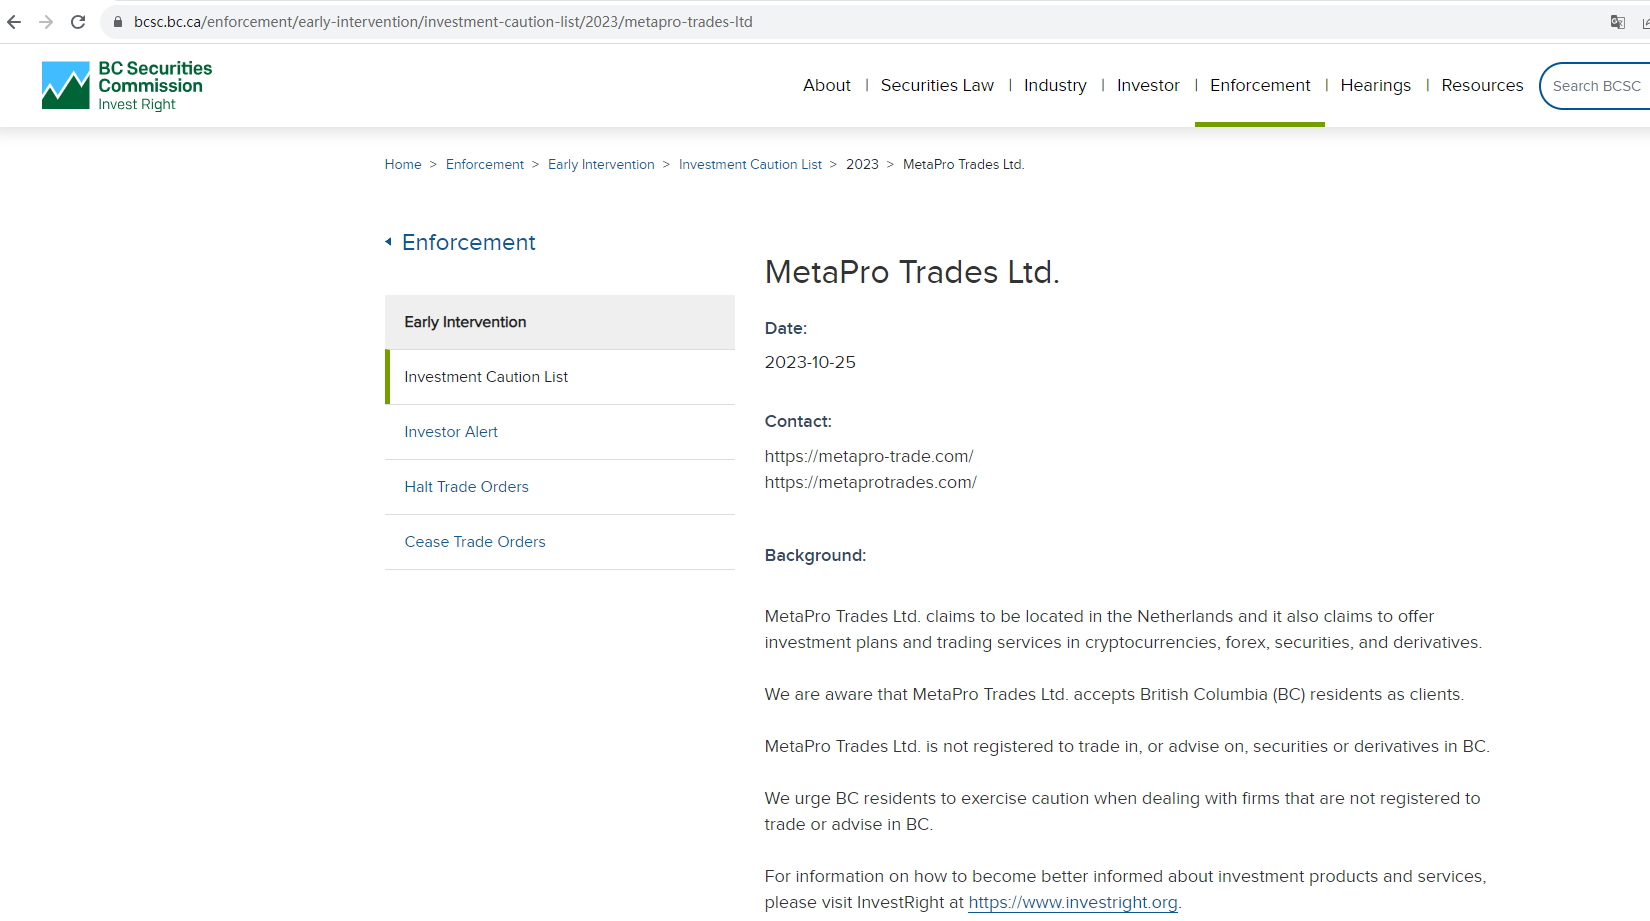The width and height of the screenshot is (1650, 921).
Task: Open the Hearings navigation menu
Action: point(1375,86)
